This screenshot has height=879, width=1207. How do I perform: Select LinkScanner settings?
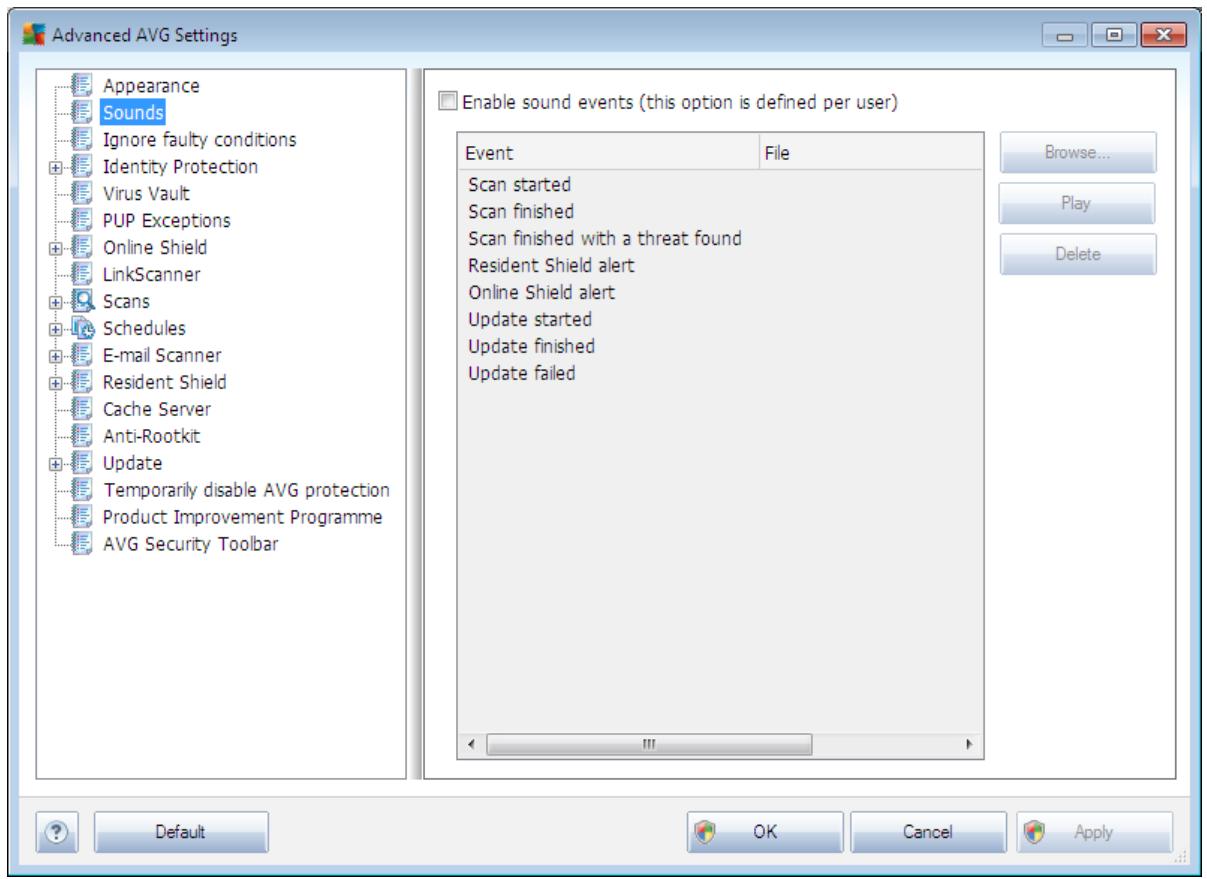pos(151,274)
